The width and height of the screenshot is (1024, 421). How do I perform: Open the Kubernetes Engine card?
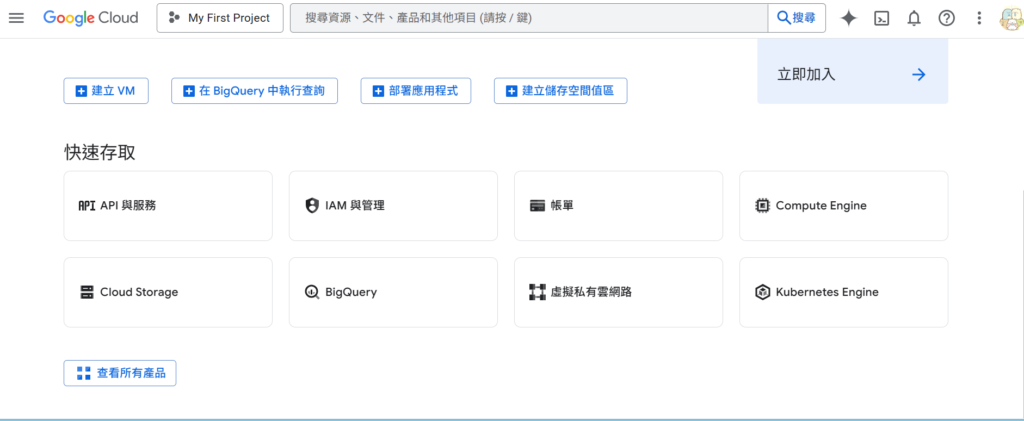click(x=843, y=292)
